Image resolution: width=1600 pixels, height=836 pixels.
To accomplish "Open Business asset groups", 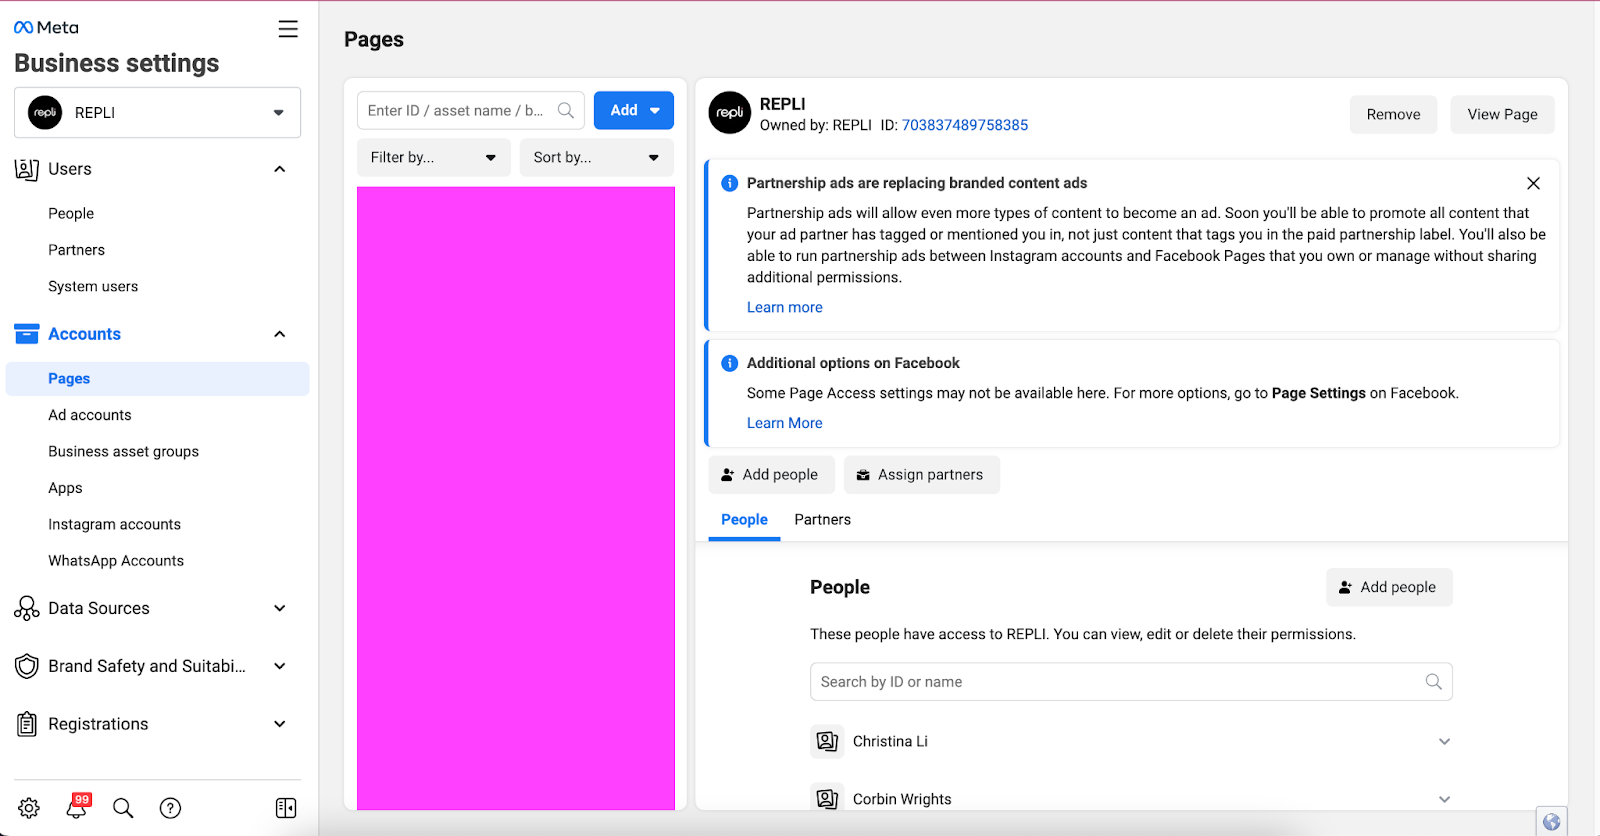I will click(123, 451).
